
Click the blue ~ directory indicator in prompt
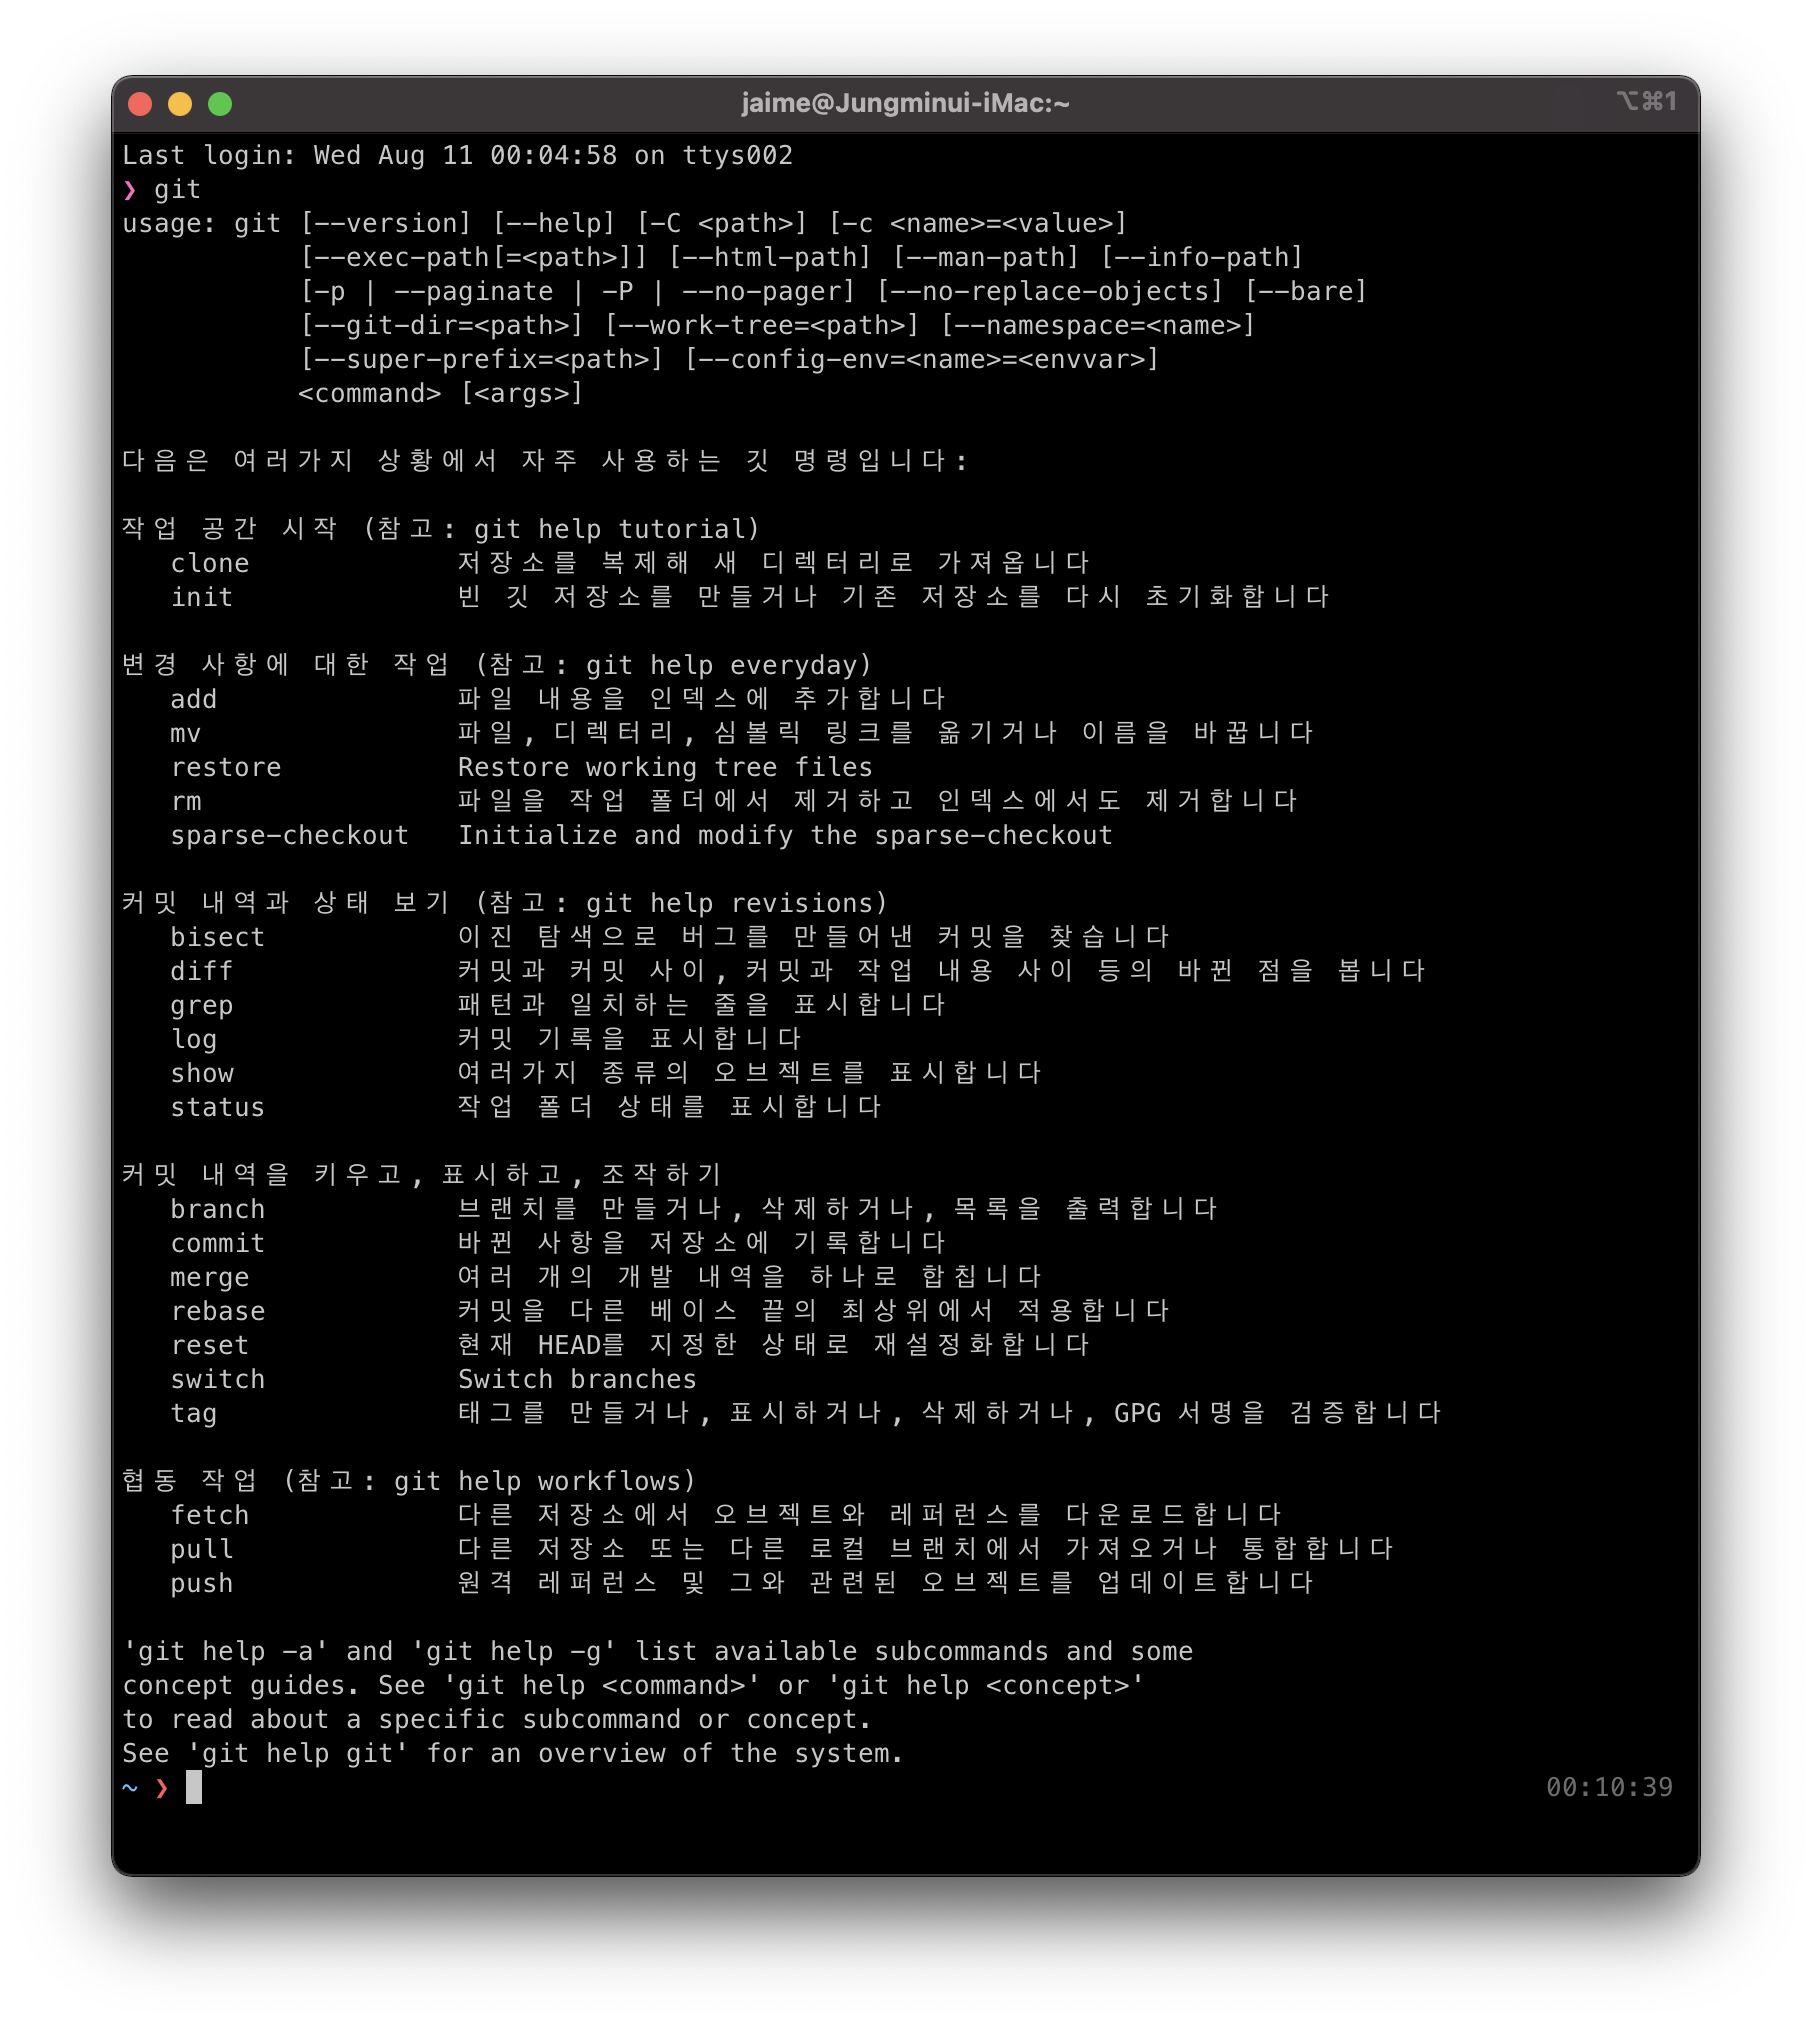point(130,1788)
